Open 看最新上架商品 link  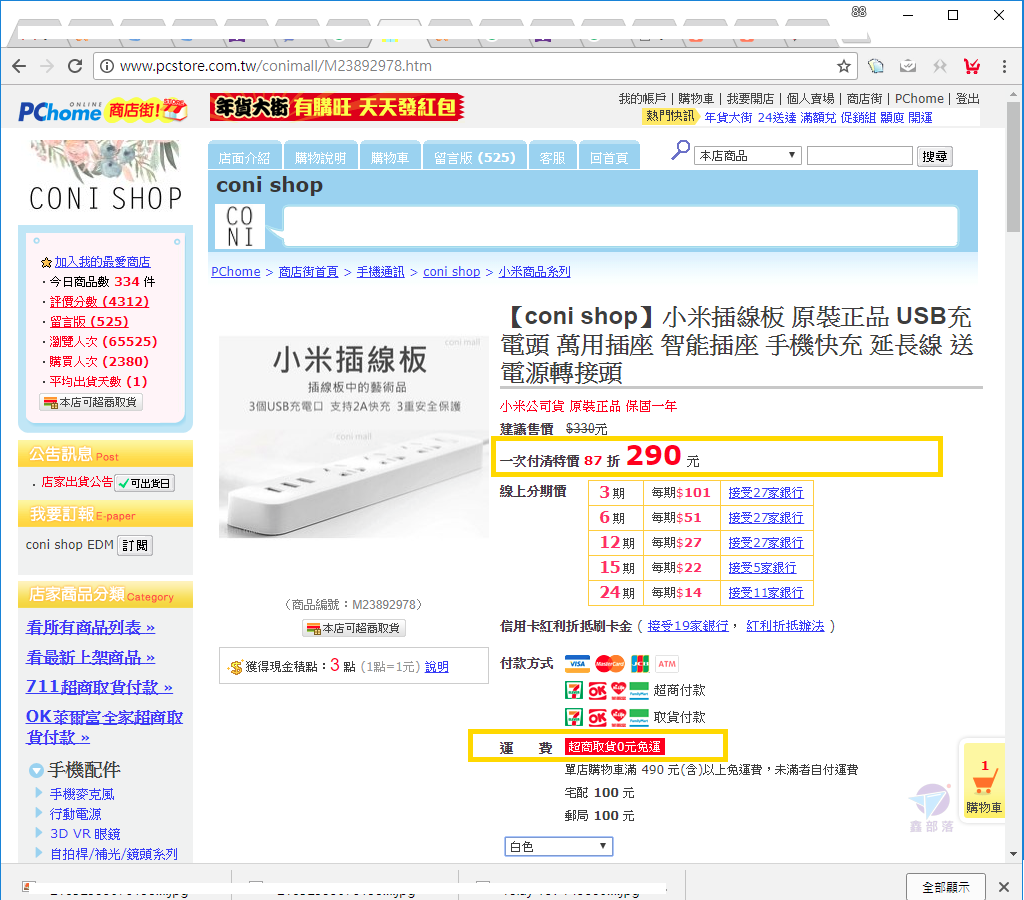[90, 657]
